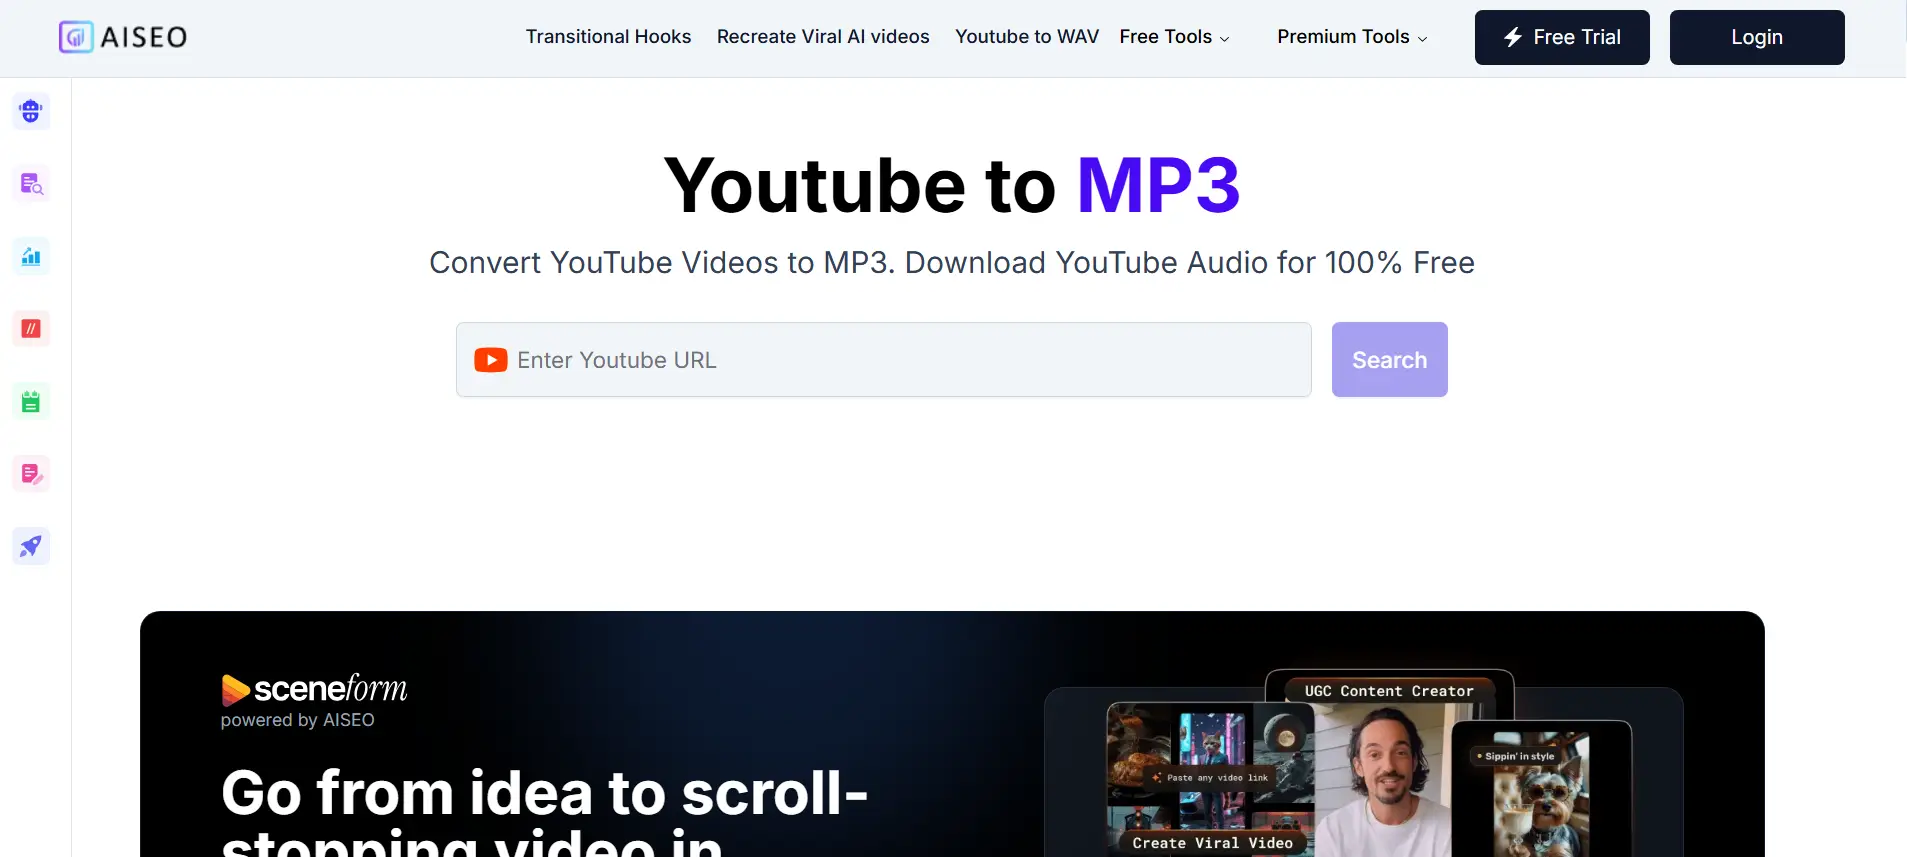Open the purple document search sidebar icon
The image size is (1907, 857).
point(31,184)
